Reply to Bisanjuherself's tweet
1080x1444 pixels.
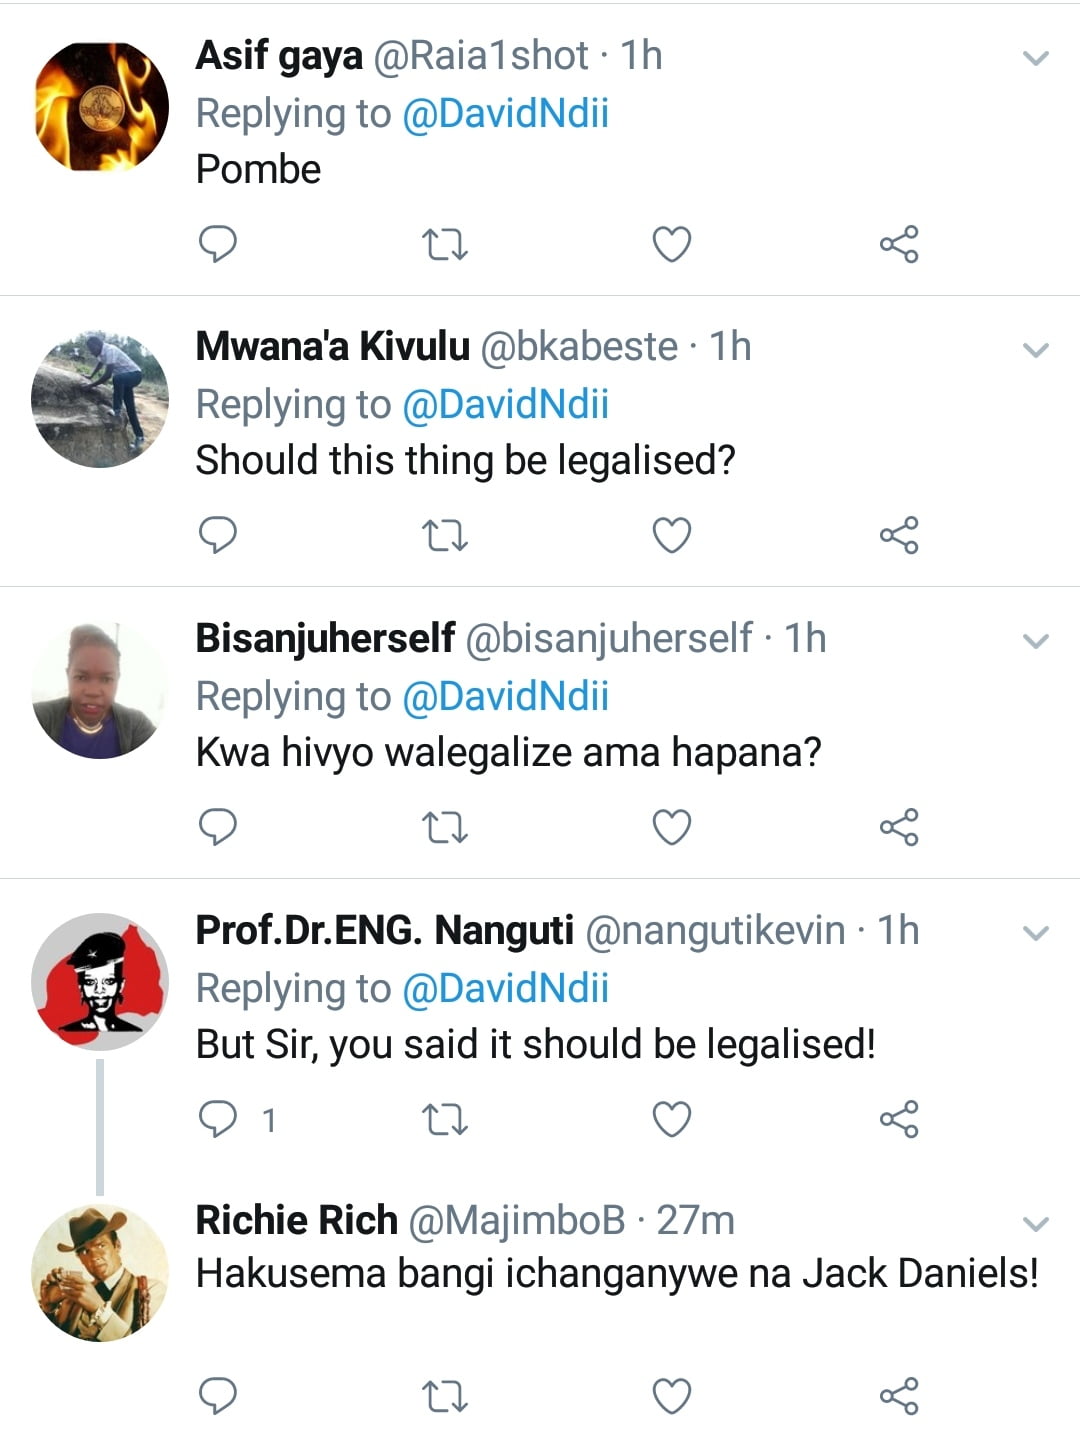pyautogui.click(x=218, y=827)
